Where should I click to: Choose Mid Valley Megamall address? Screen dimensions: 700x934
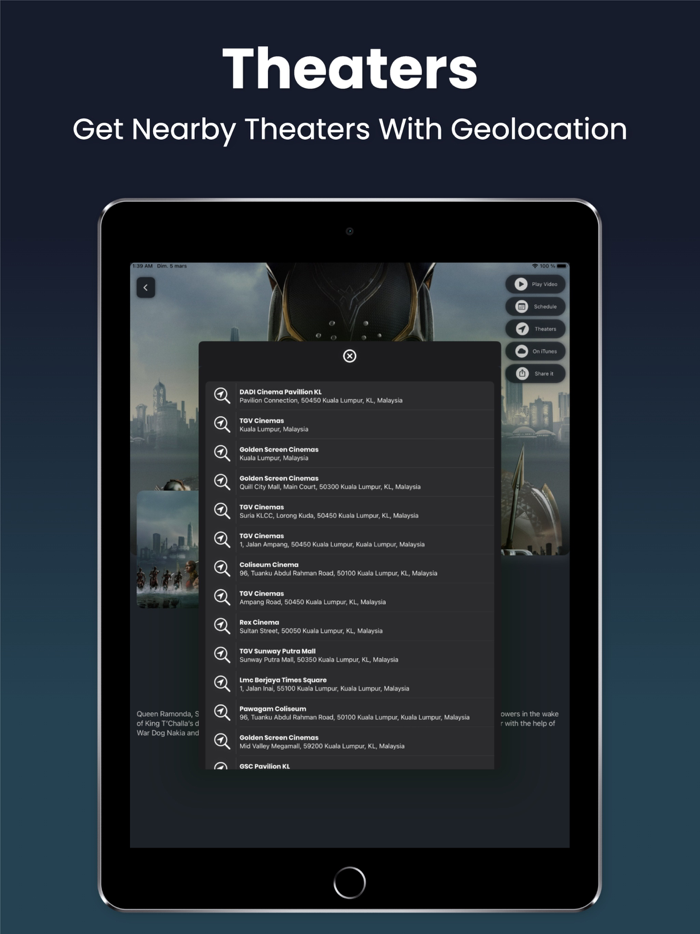pos(322,746)
